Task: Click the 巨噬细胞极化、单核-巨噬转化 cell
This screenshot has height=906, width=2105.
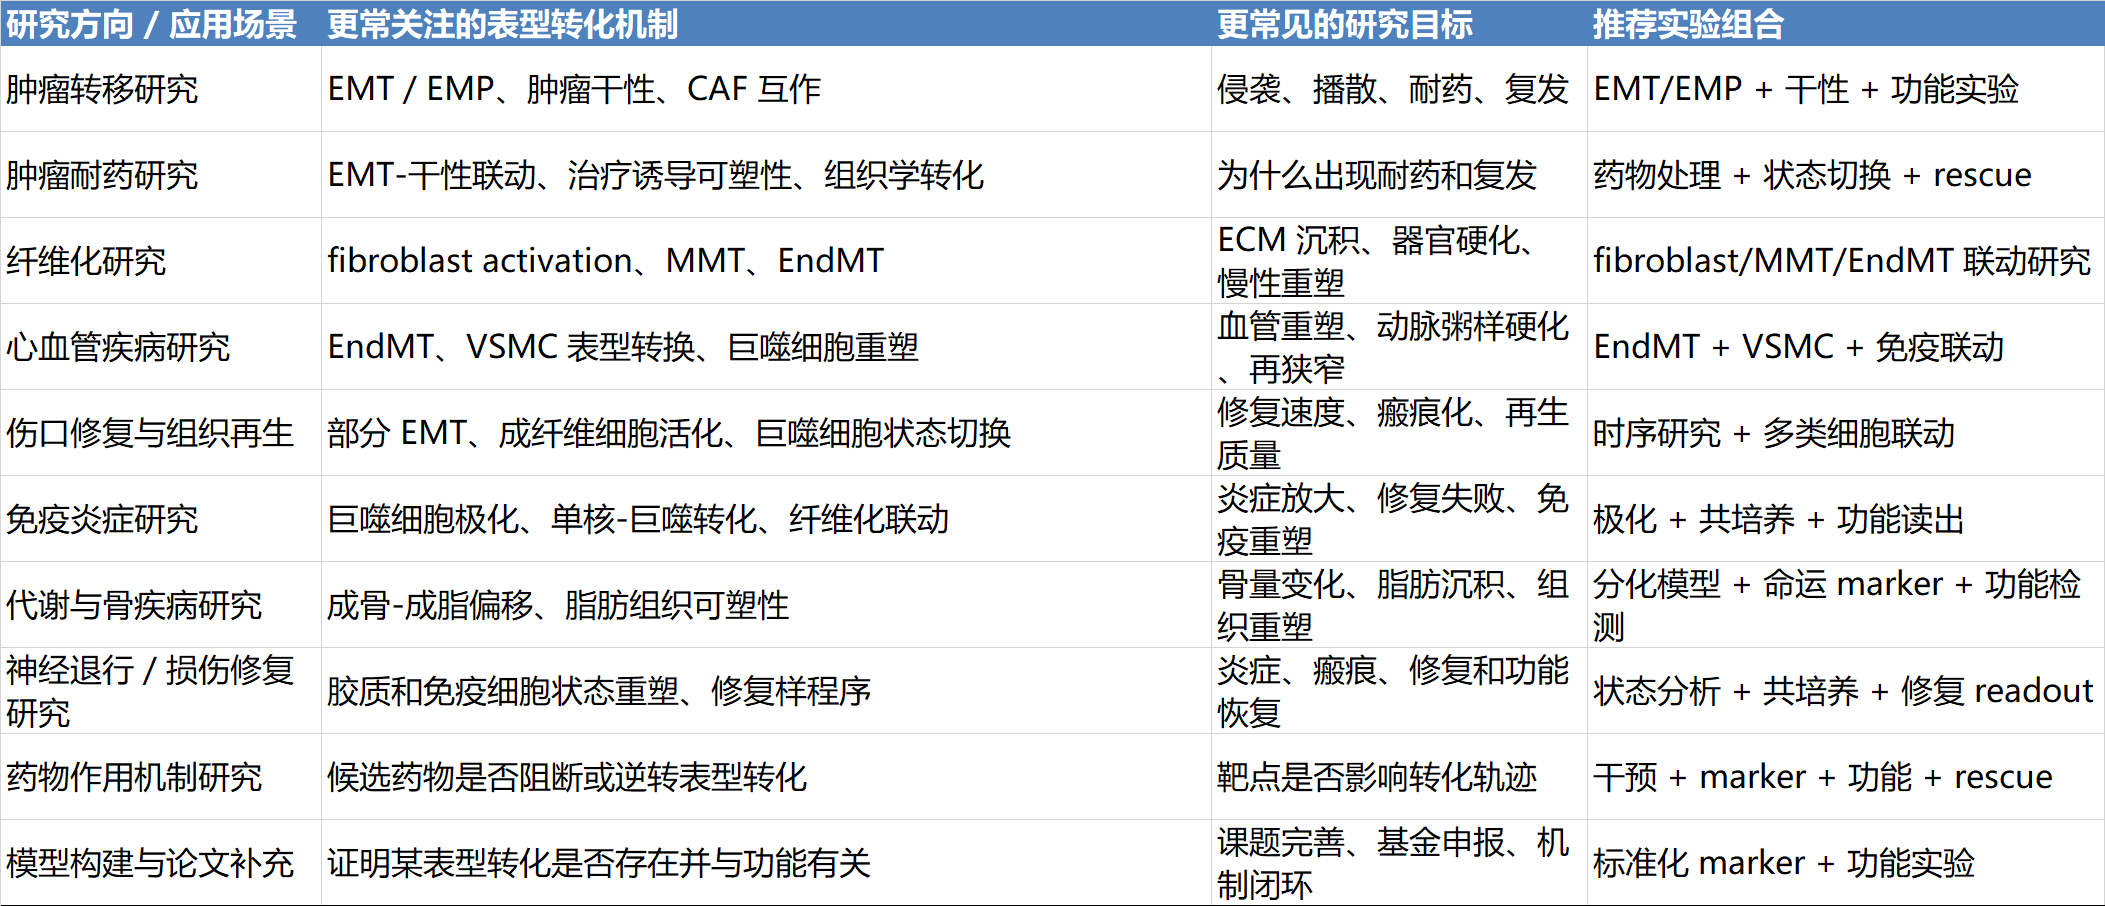Action: point(638,519)
